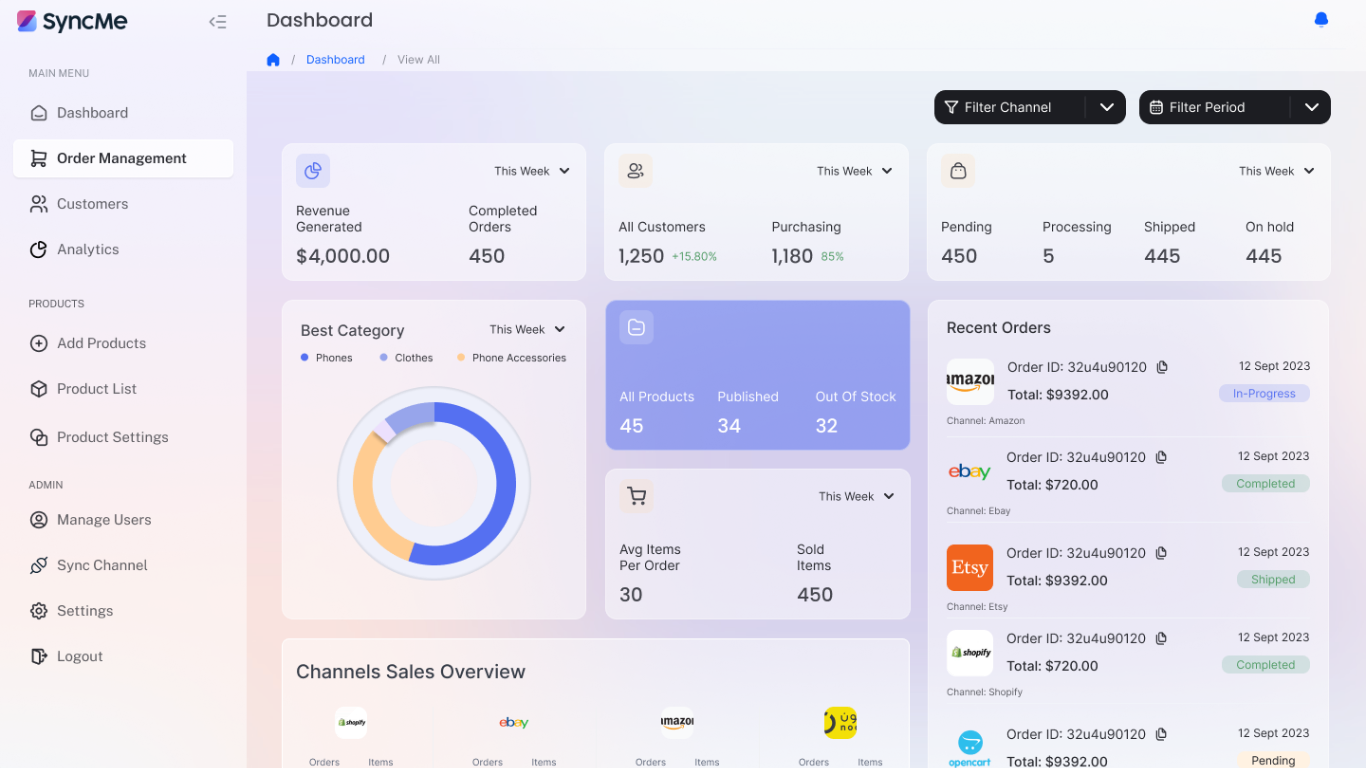This screenshot has height=768, width=1366.
Task: Click the notification bell icon
Action: tap(1321, 20)
